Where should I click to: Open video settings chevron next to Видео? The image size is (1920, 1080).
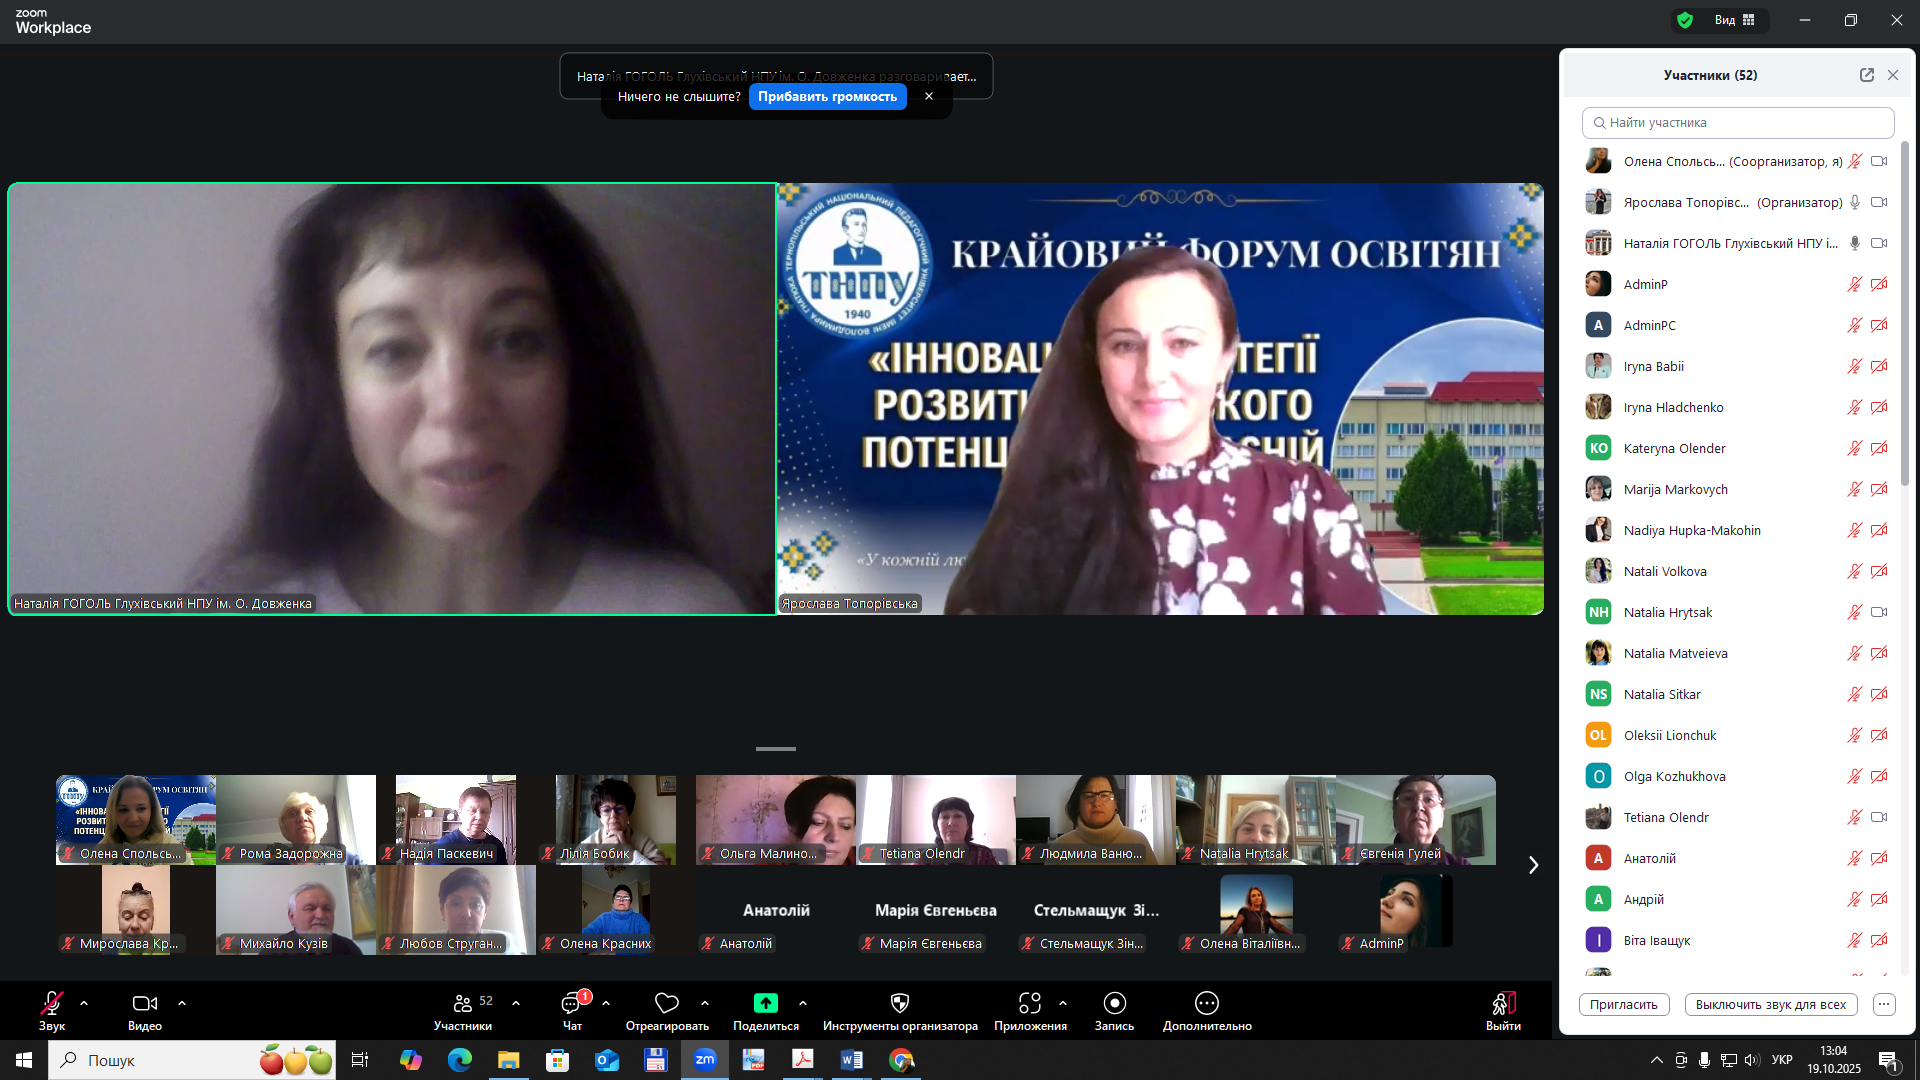[182, 1003]
